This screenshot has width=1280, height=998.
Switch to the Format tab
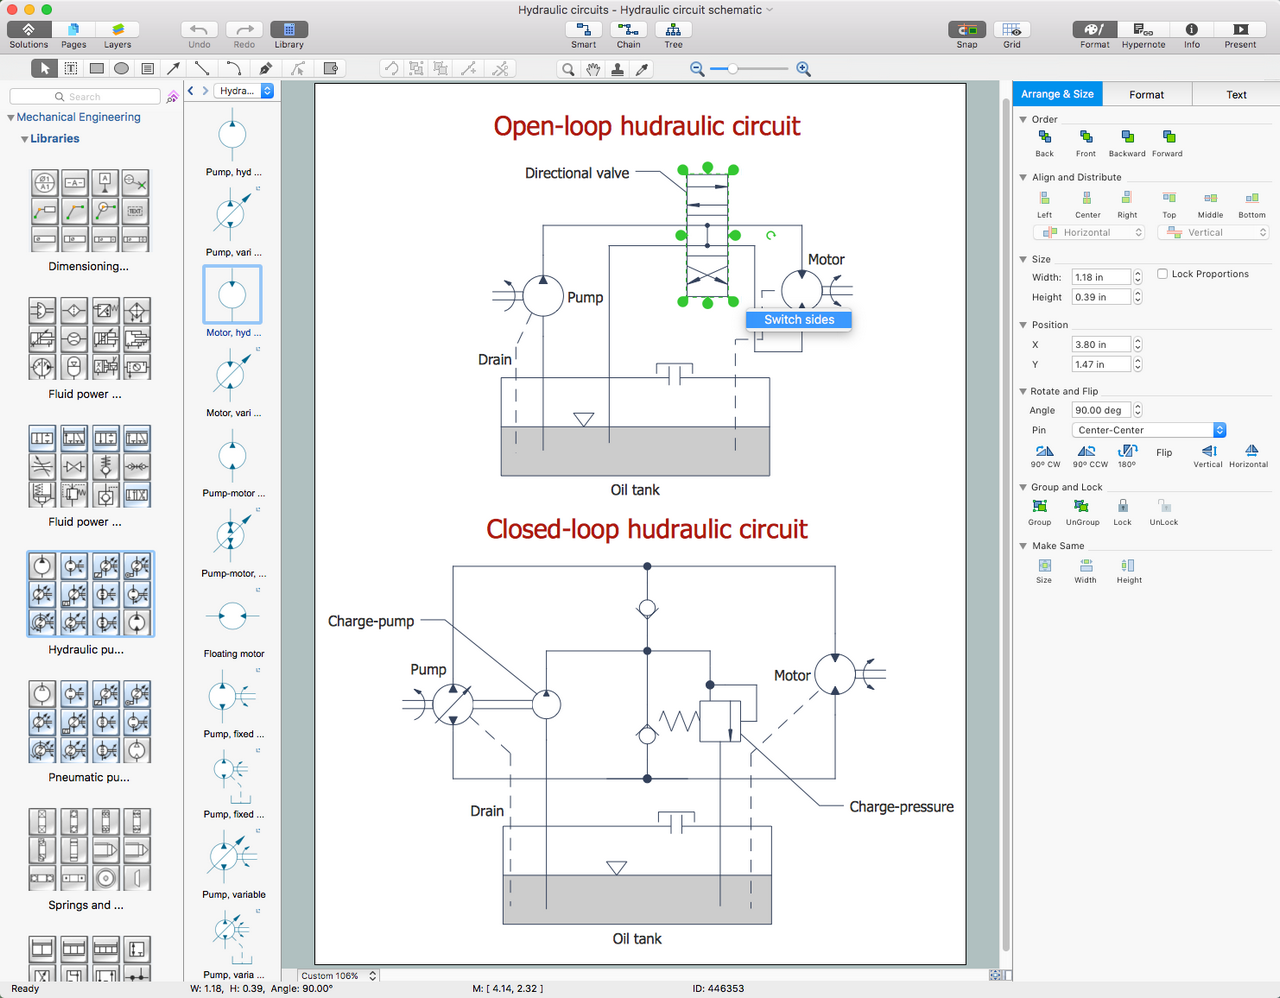tap(1146, 94)
